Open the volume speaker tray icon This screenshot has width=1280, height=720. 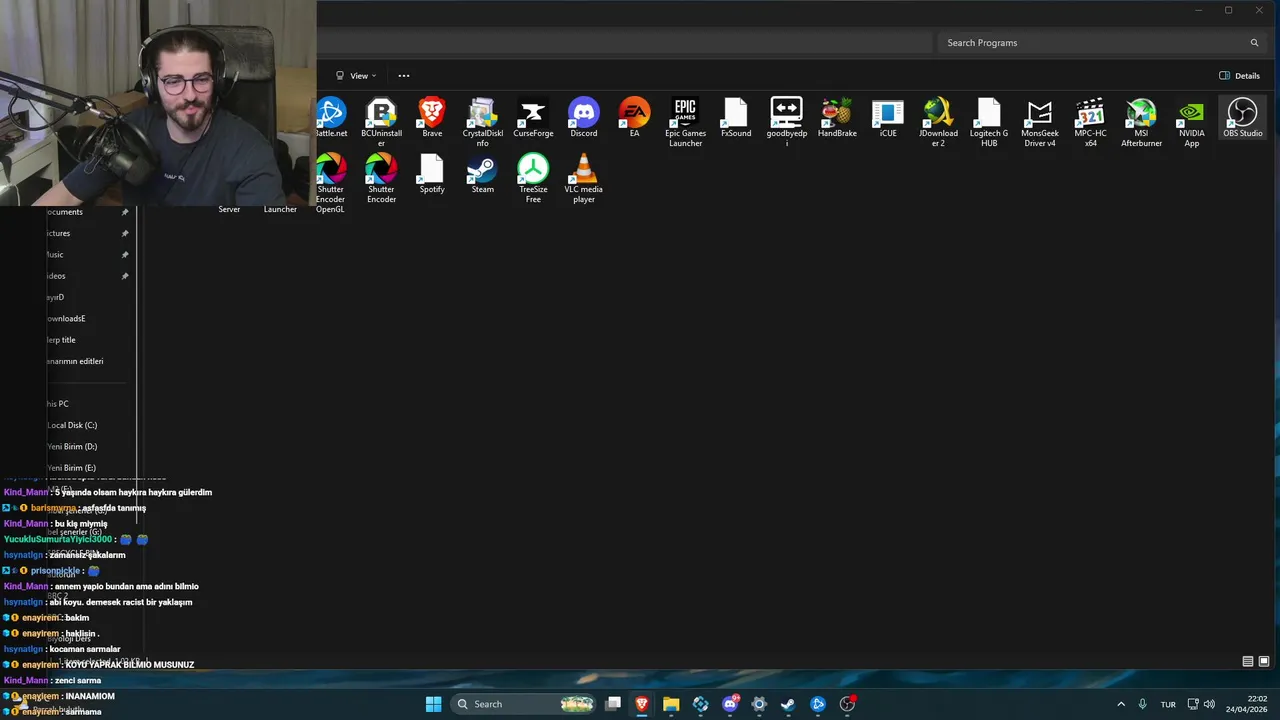point(1209,704)
